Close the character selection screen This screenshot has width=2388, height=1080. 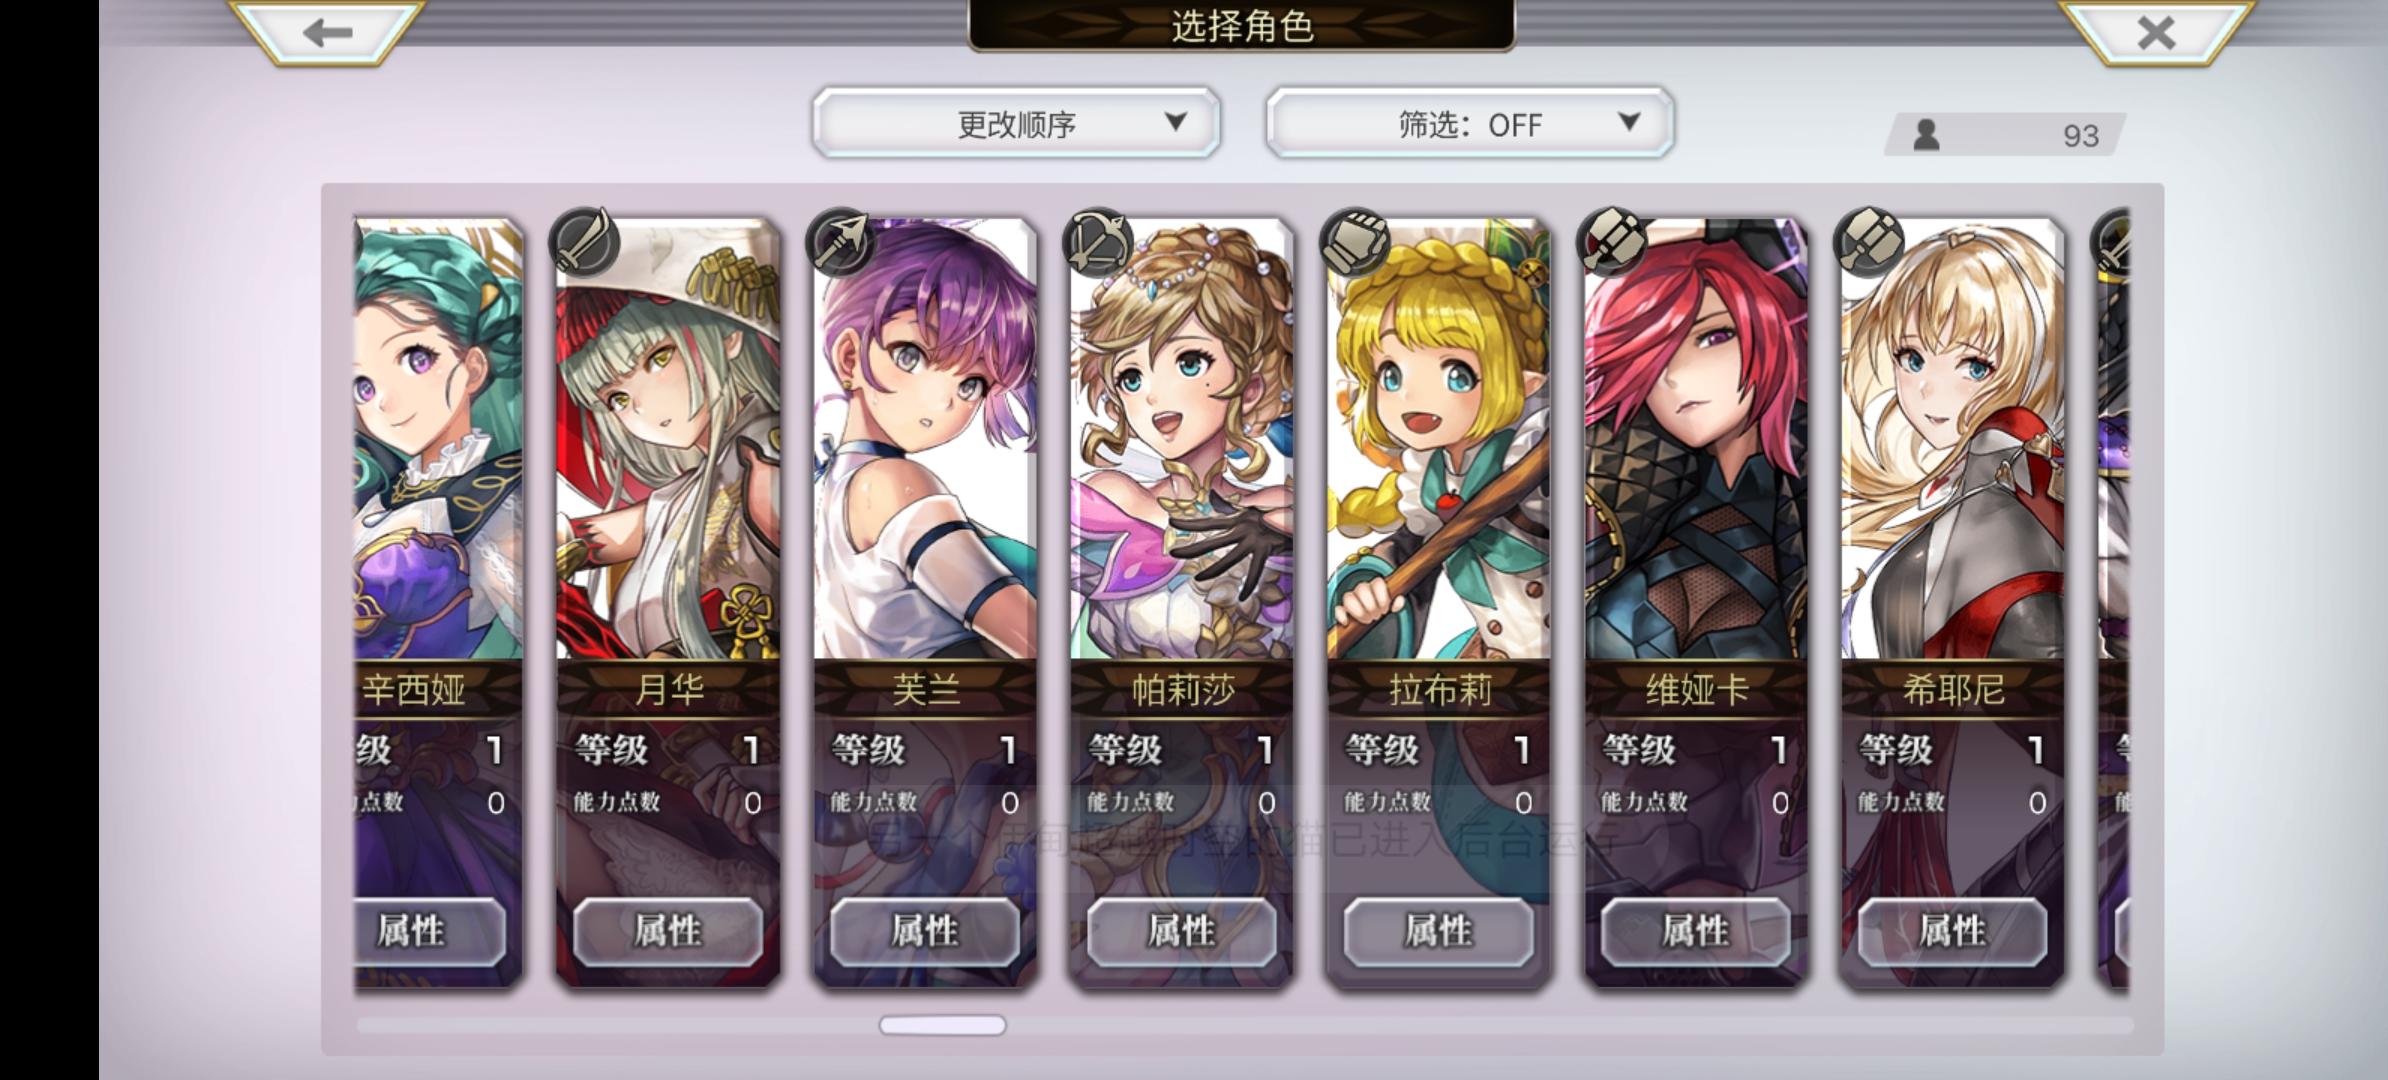pyautogui.click(x=2156, y=32)
